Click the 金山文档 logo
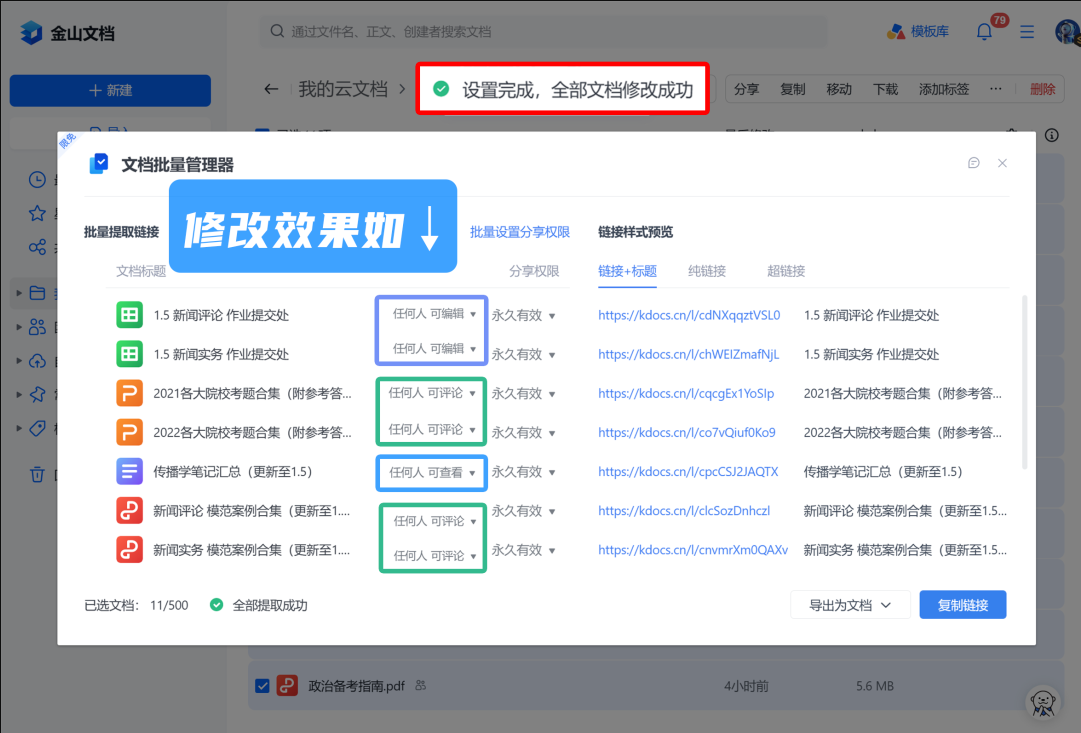Screen dimensions: 1081x733 pos(67,33)
